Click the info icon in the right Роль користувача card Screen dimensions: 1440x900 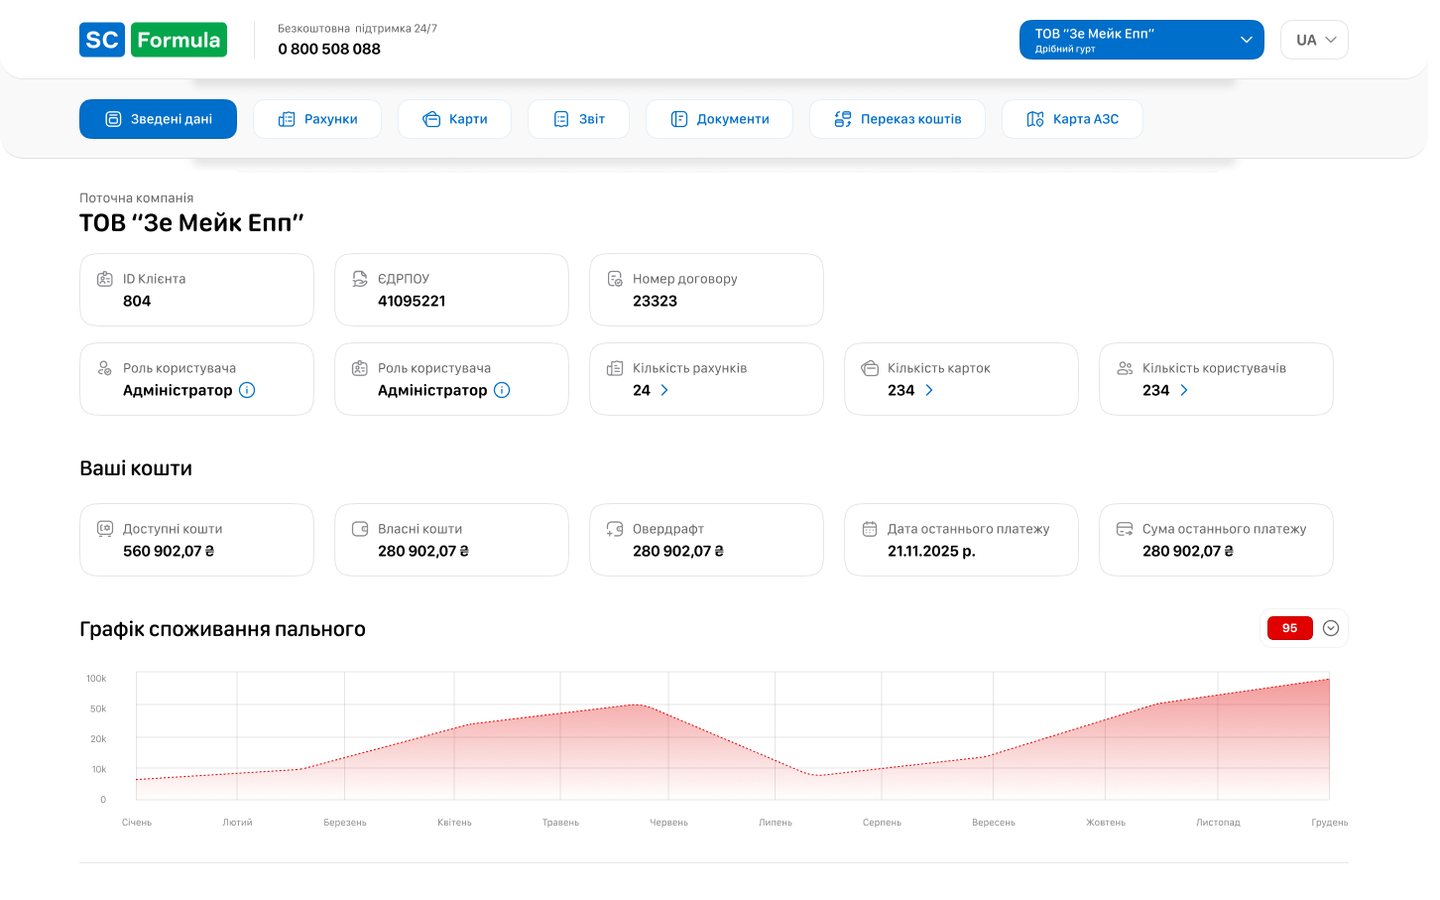[502, 390]
